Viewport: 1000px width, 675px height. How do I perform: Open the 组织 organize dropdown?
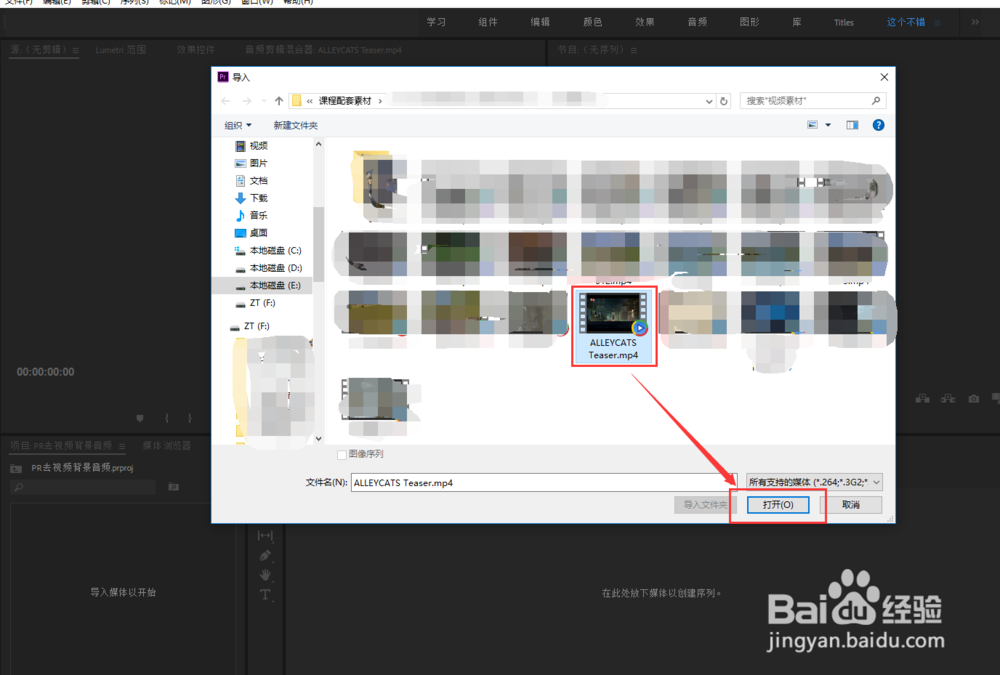(x=238, y=125)
